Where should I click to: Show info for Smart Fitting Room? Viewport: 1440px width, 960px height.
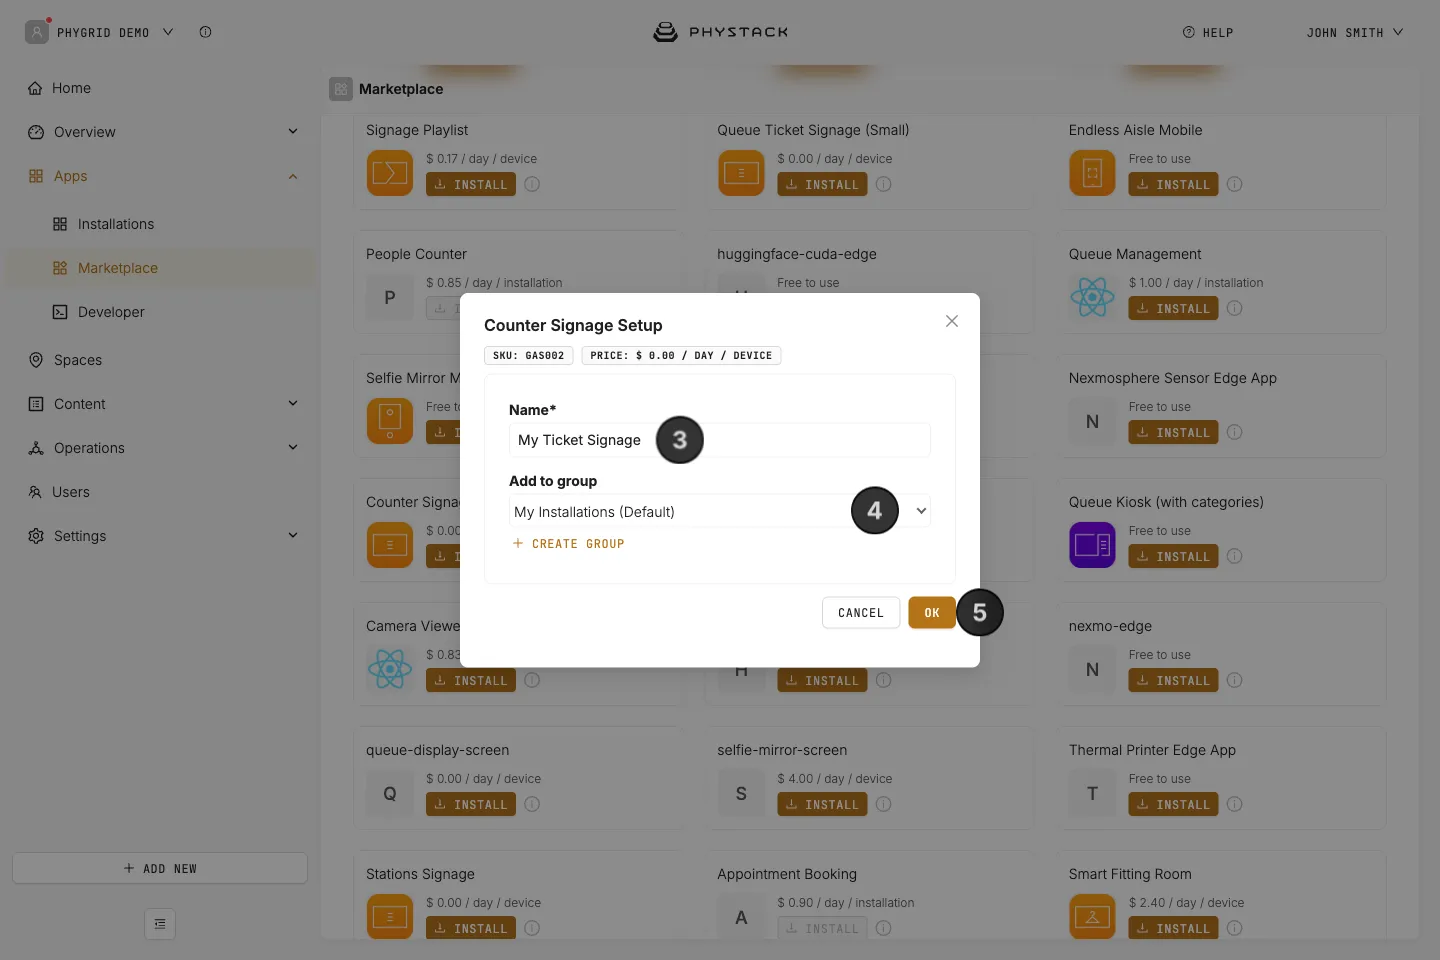click(x=1235, y=928)
